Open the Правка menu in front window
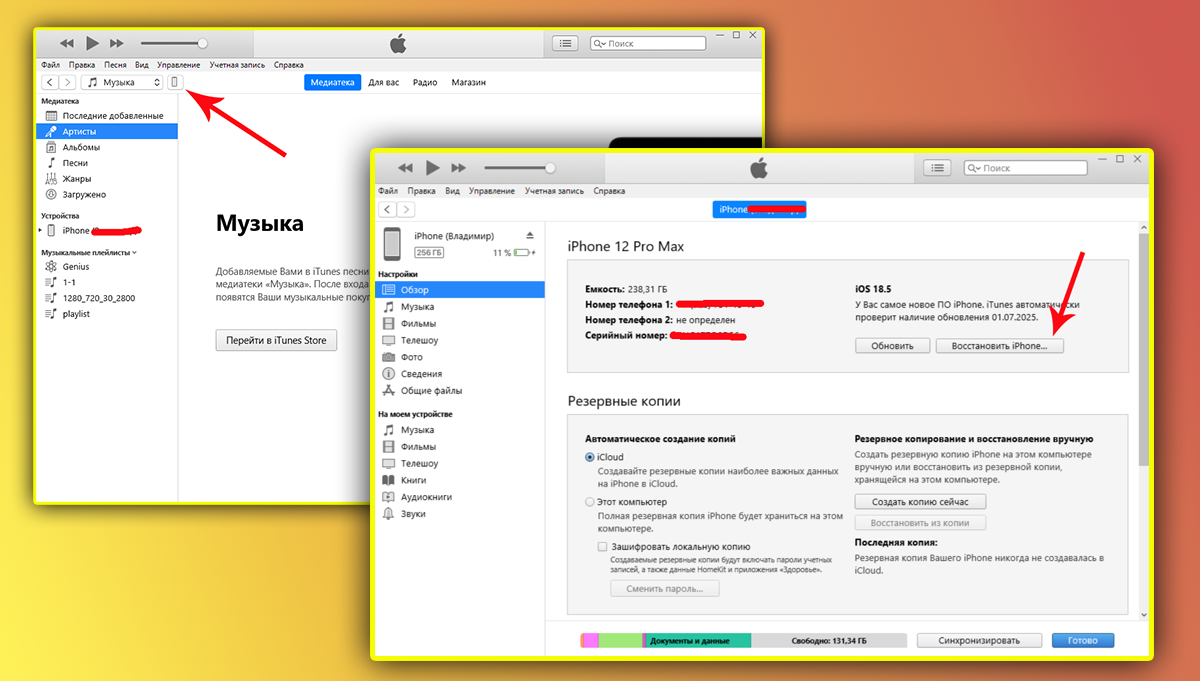 coord(422,191)
